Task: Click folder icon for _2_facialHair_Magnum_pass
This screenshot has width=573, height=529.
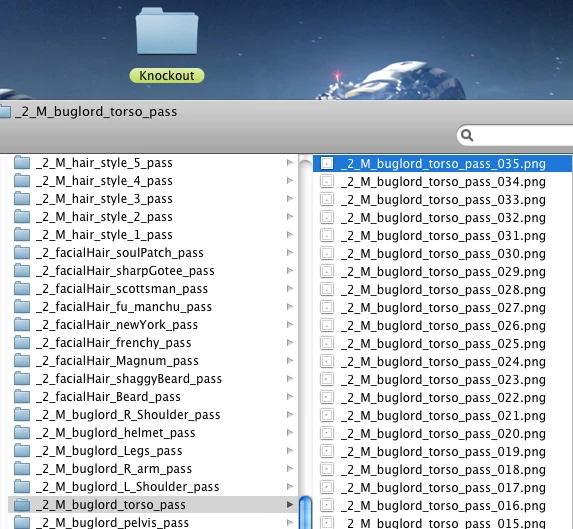Action: tap(22, 361)
